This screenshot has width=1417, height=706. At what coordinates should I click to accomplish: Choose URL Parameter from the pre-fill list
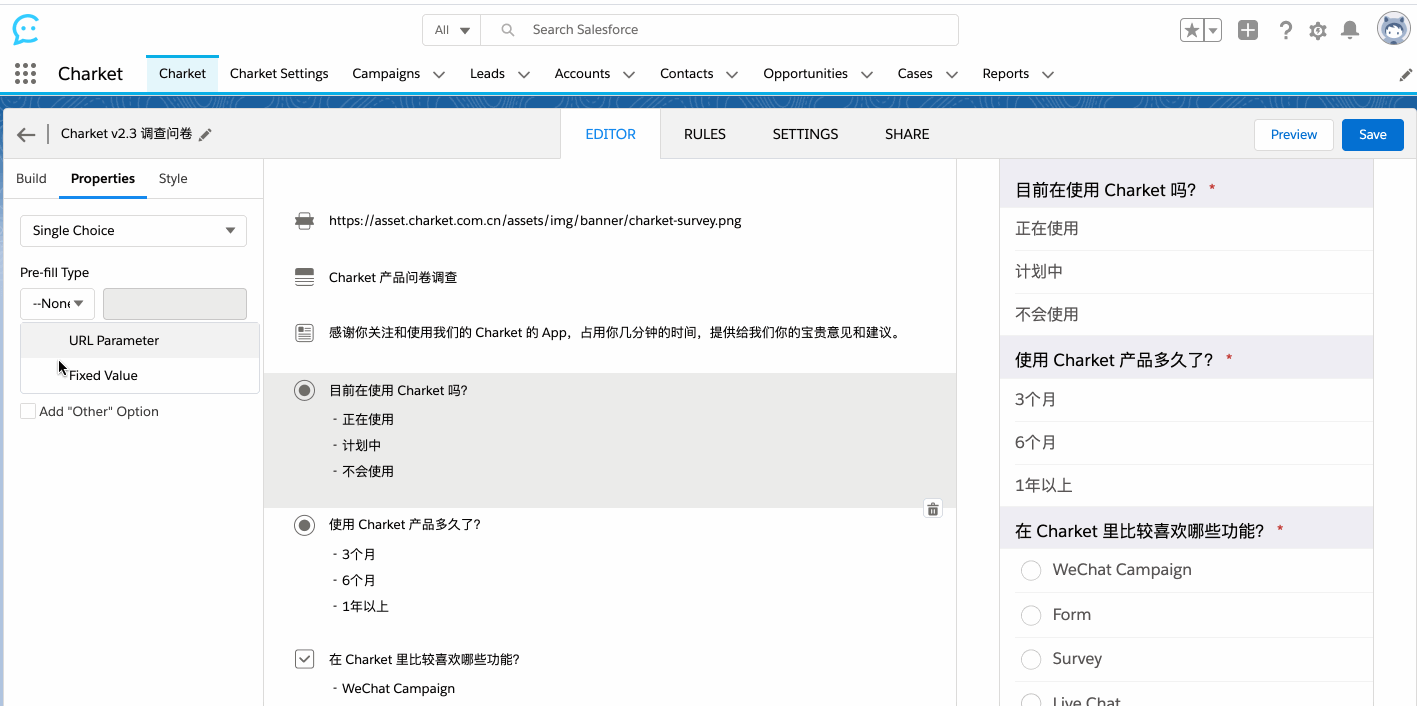pos(114,341)
